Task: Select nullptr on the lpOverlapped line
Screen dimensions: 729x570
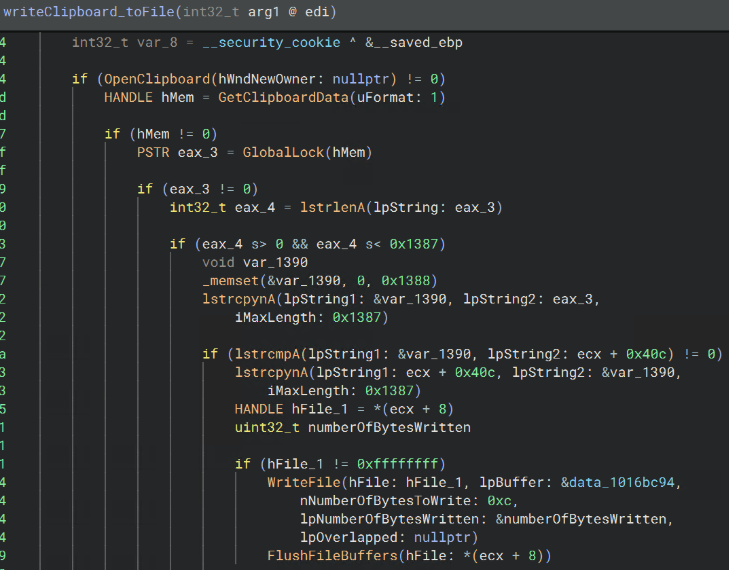Action: [442, 537]
